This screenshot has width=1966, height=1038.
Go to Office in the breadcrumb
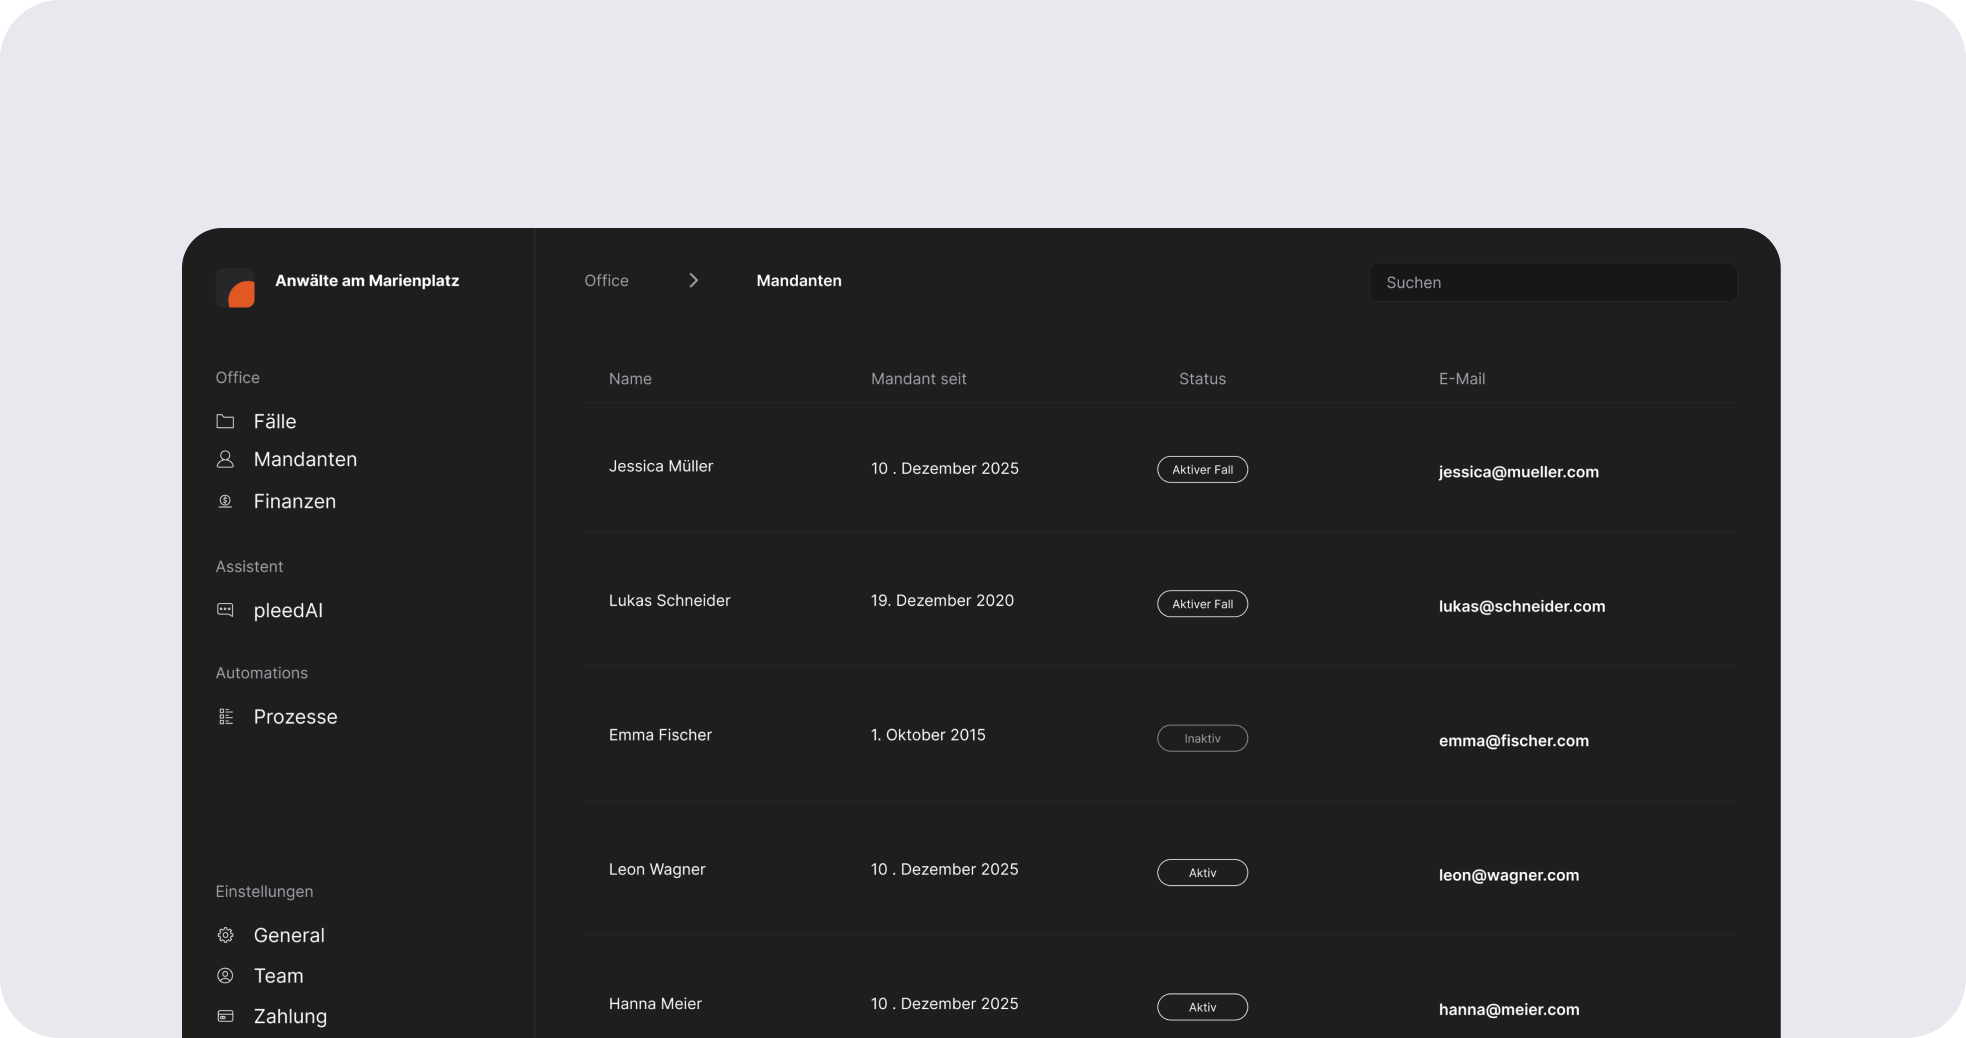pos(606,281)
